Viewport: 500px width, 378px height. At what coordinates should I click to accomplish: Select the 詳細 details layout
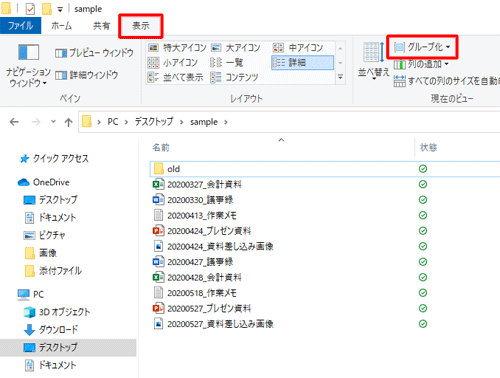coord(302,62)
